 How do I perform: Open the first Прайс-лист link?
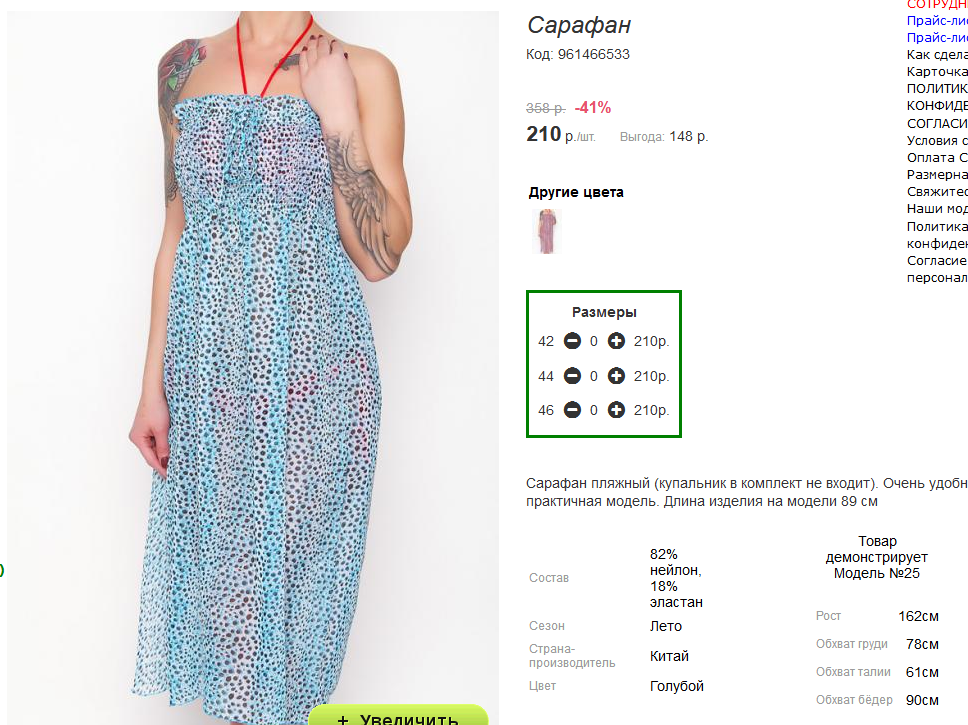point(937,20)
